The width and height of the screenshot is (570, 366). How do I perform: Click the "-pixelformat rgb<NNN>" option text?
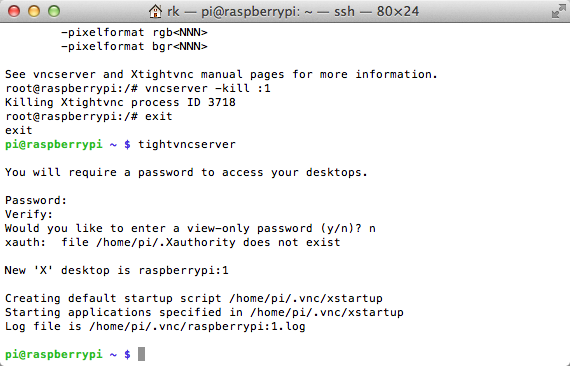pos(134,33)
